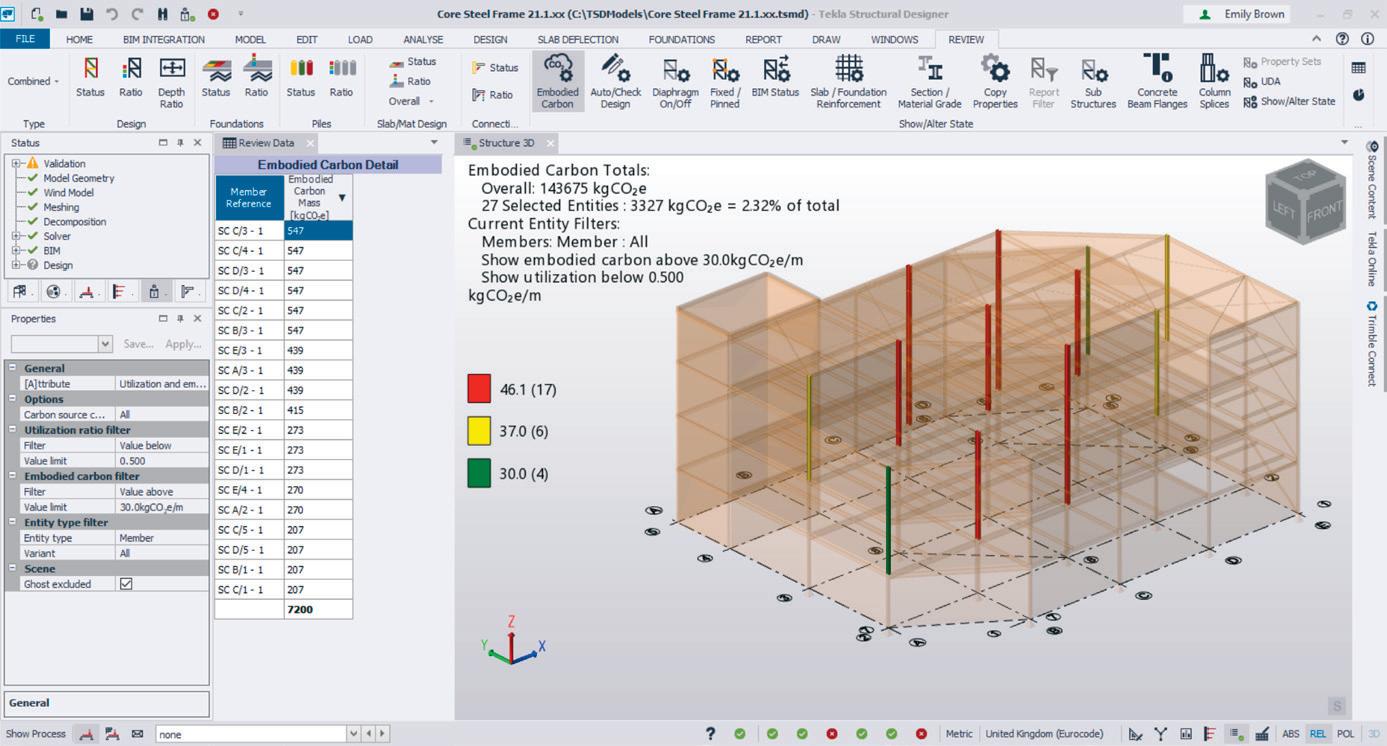
Task: Open the Scene Content side panel
Action: click(1372, 179)
